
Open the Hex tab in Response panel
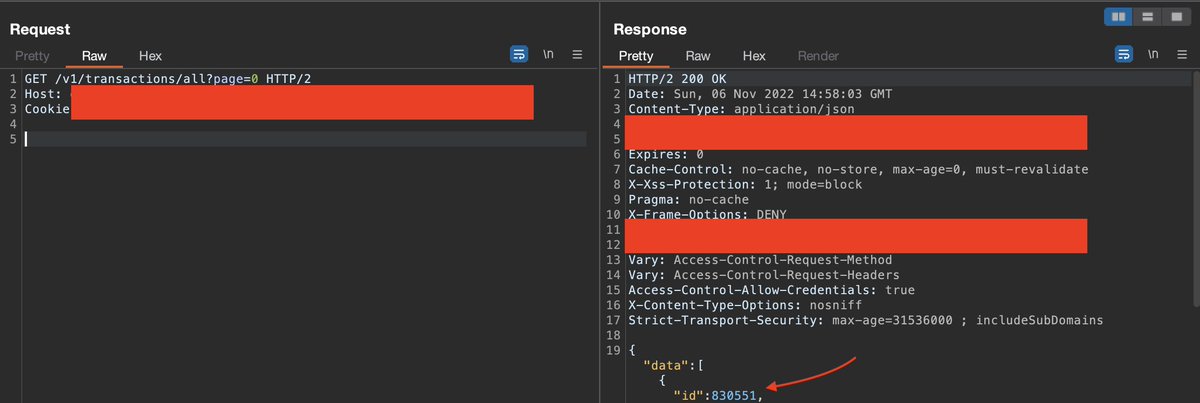(754, 56)
